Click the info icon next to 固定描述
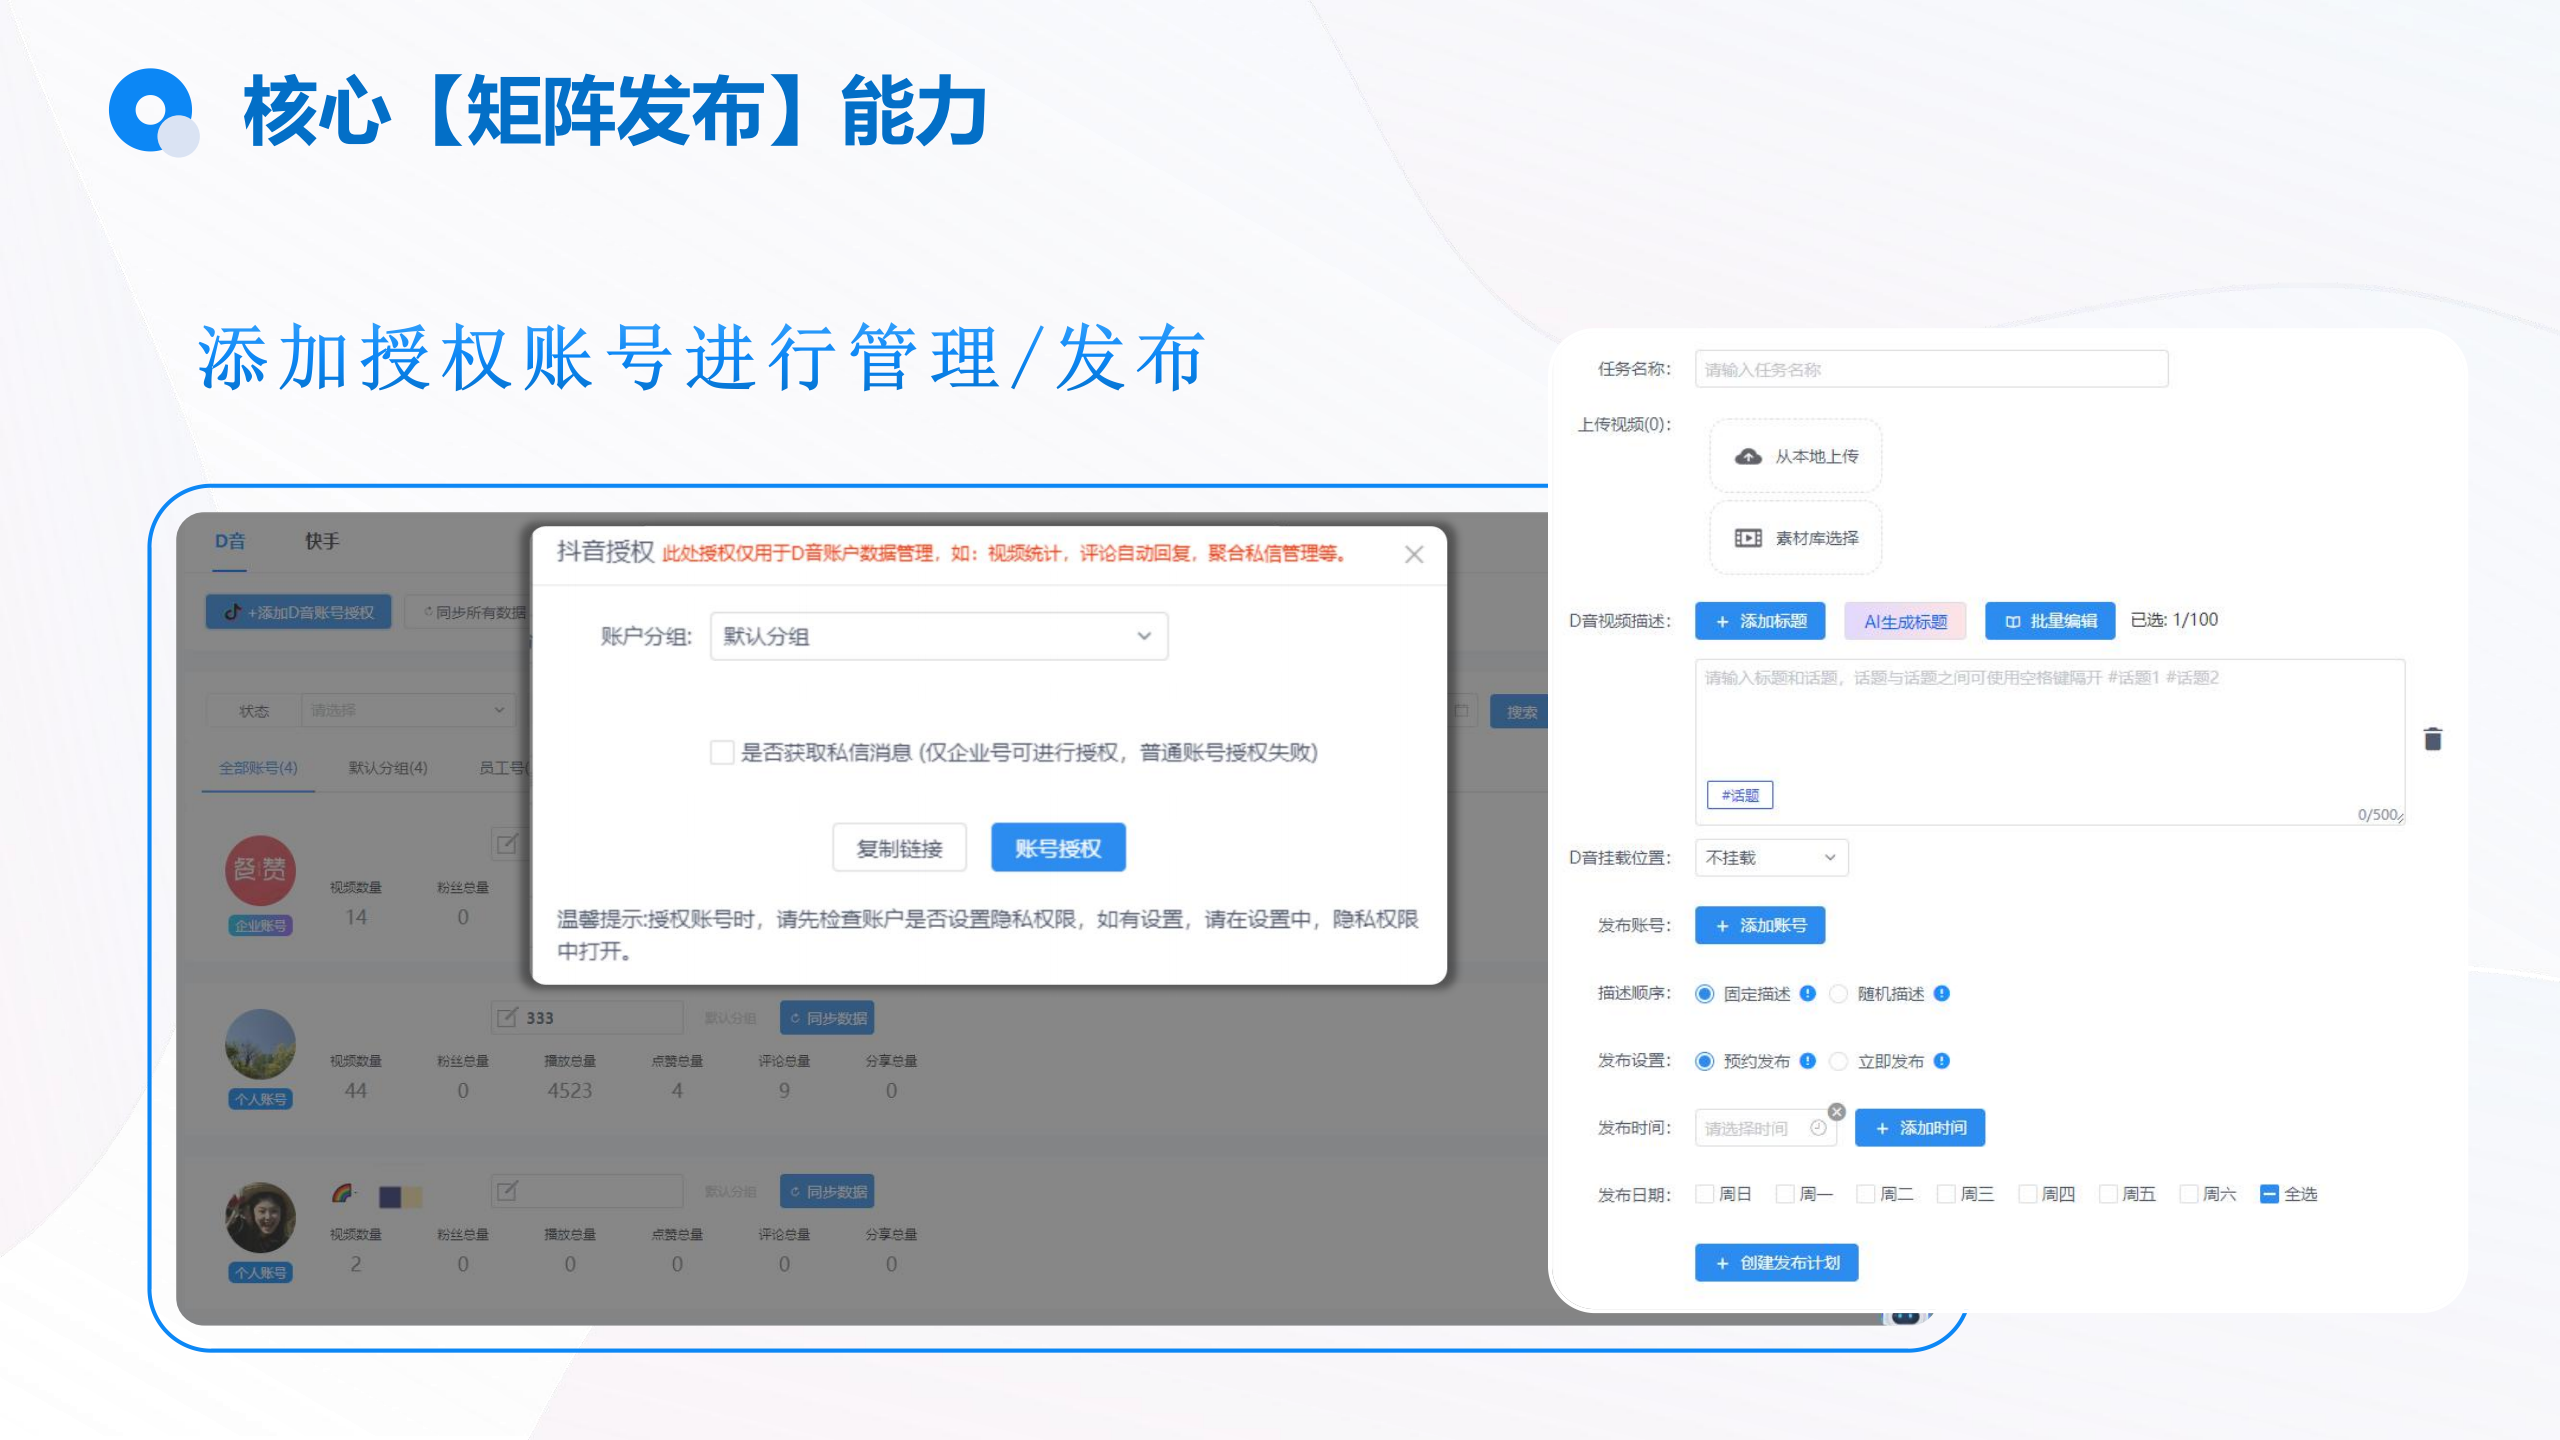The width and height of the screenshot is (2560, 1440). click(x=1807, y=993)
